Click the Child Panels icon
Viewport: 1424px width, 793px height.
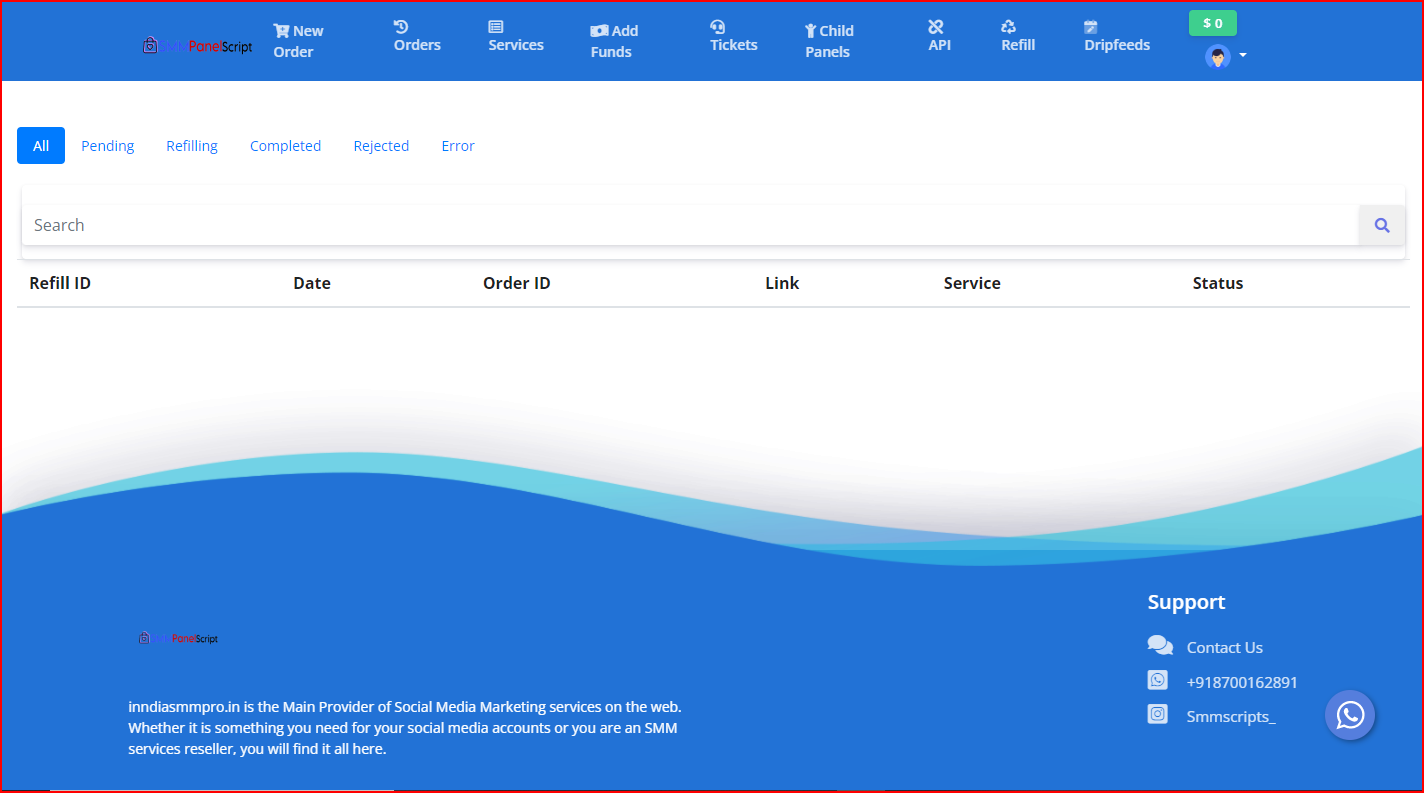pyautogui.click(x=811, y=31)
